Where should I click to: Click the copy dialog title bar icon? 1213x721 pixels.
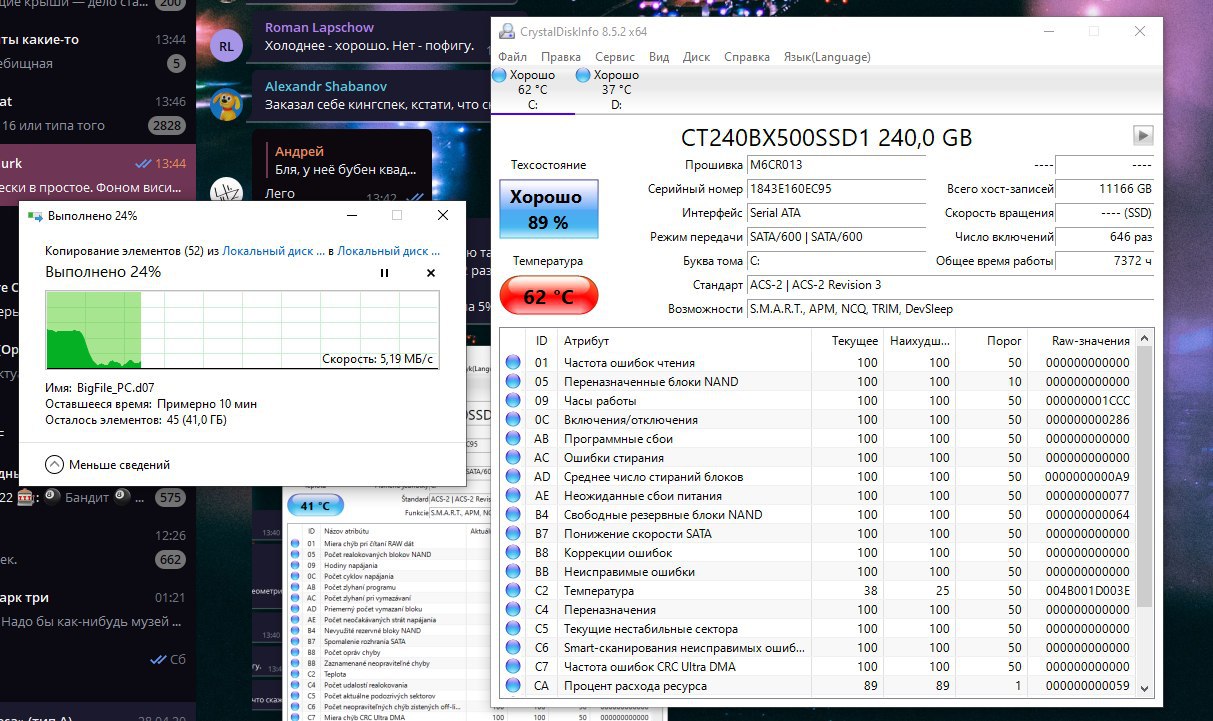(35, 216)
